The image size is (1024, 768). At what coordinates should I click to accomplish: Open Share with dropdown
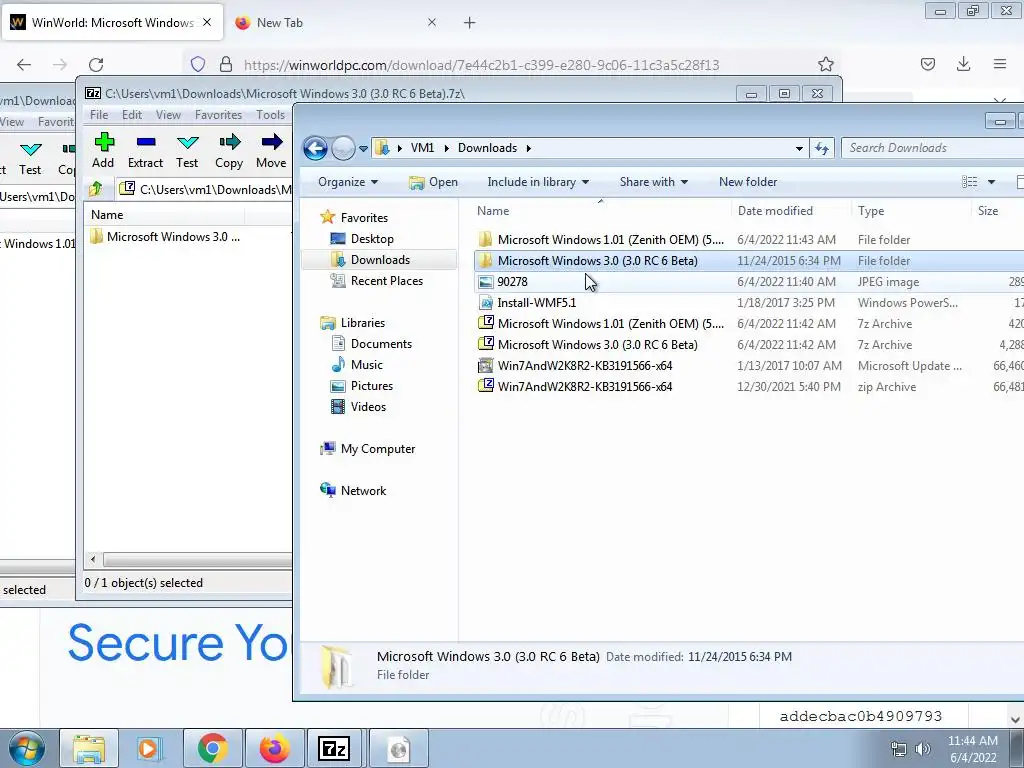[x=654, y=182]
